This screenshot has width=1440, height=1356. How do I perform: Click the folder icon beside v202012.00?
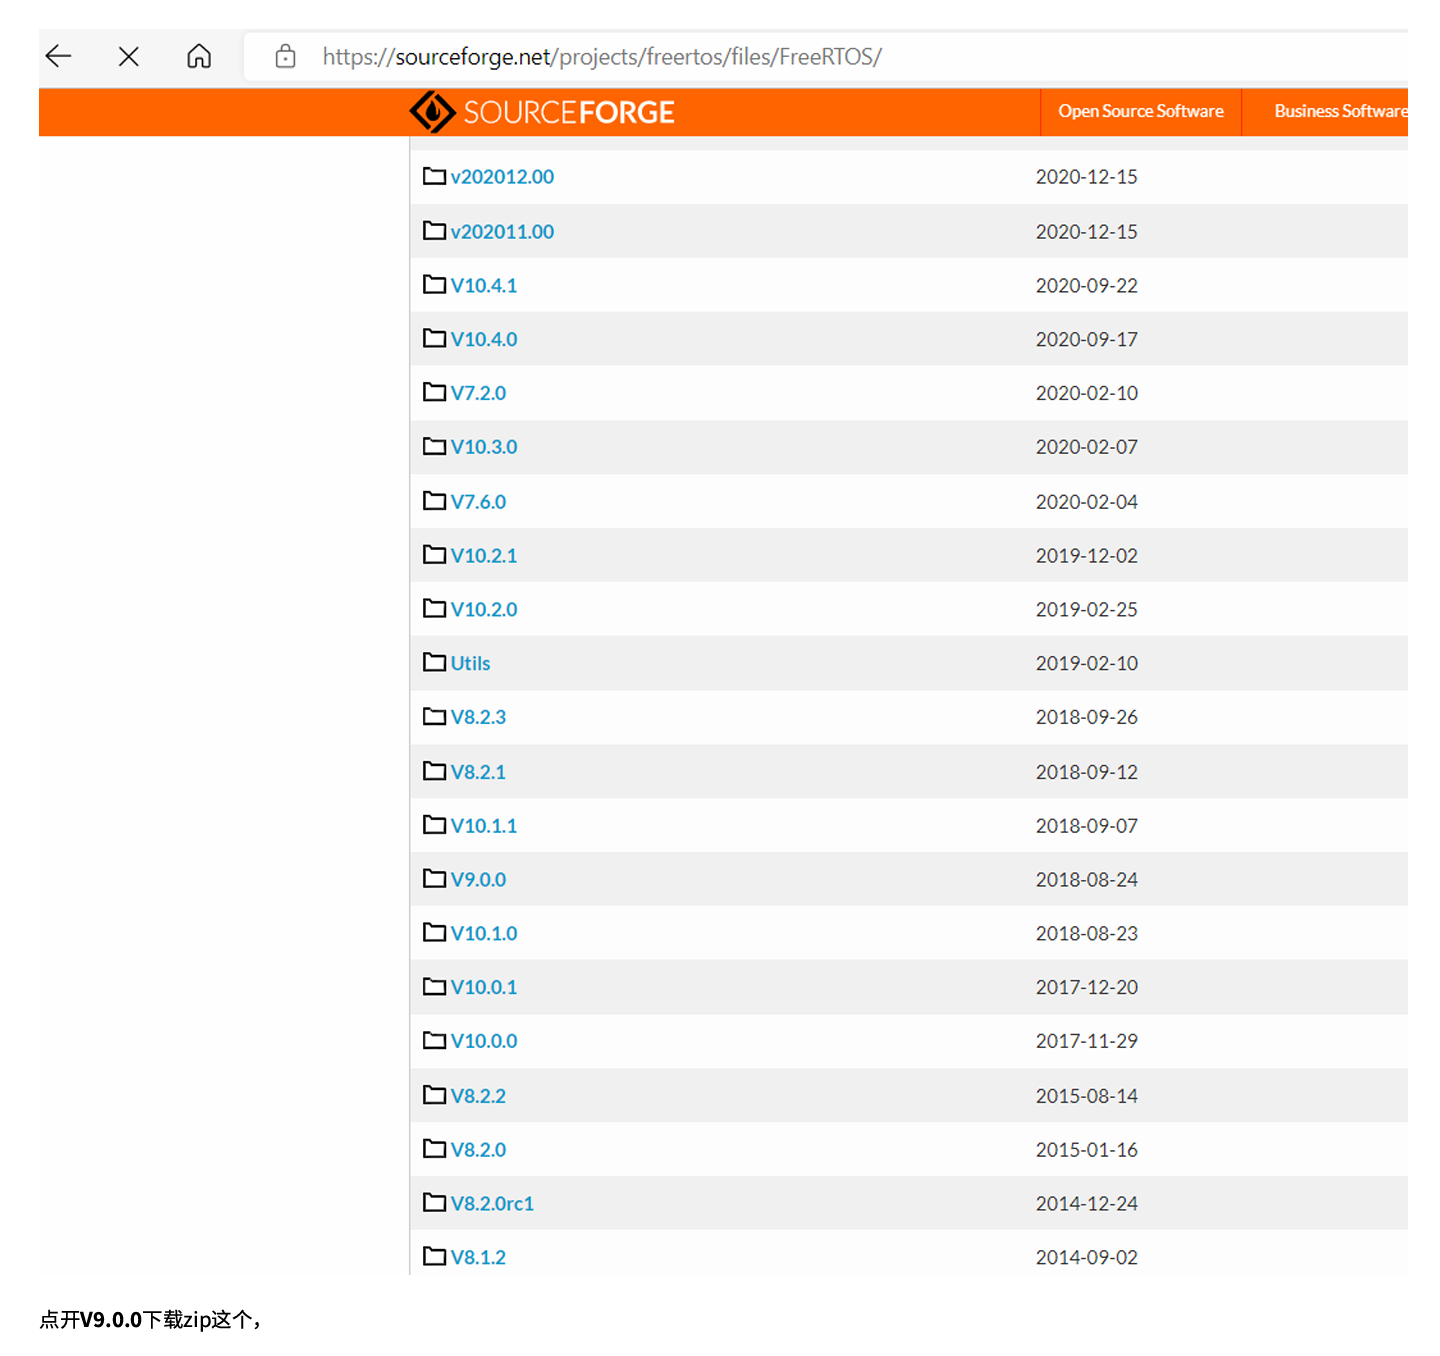[434, 176]
